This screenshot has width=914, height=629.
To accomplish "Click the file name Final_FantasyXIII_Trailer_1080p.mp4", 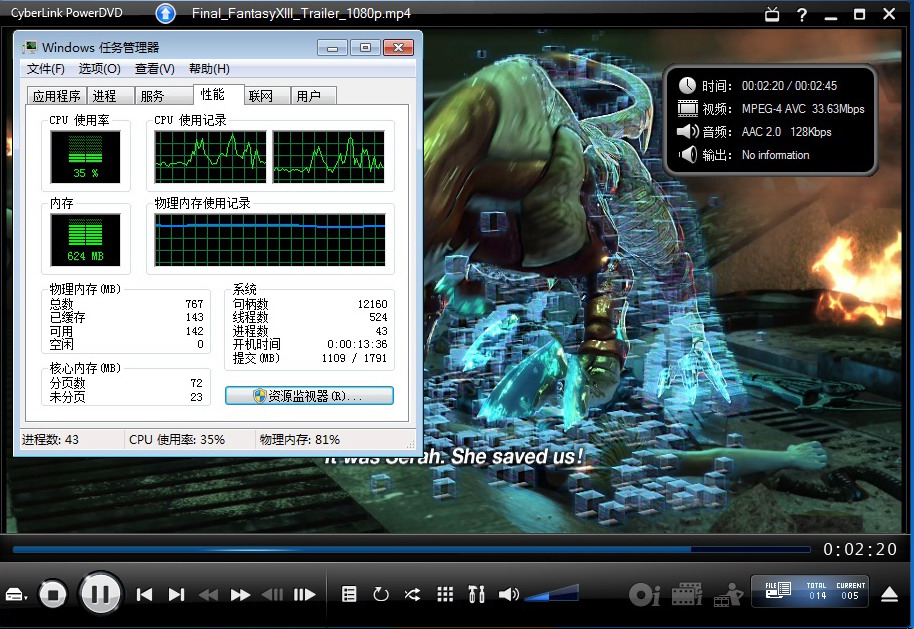I will [301, 13].
